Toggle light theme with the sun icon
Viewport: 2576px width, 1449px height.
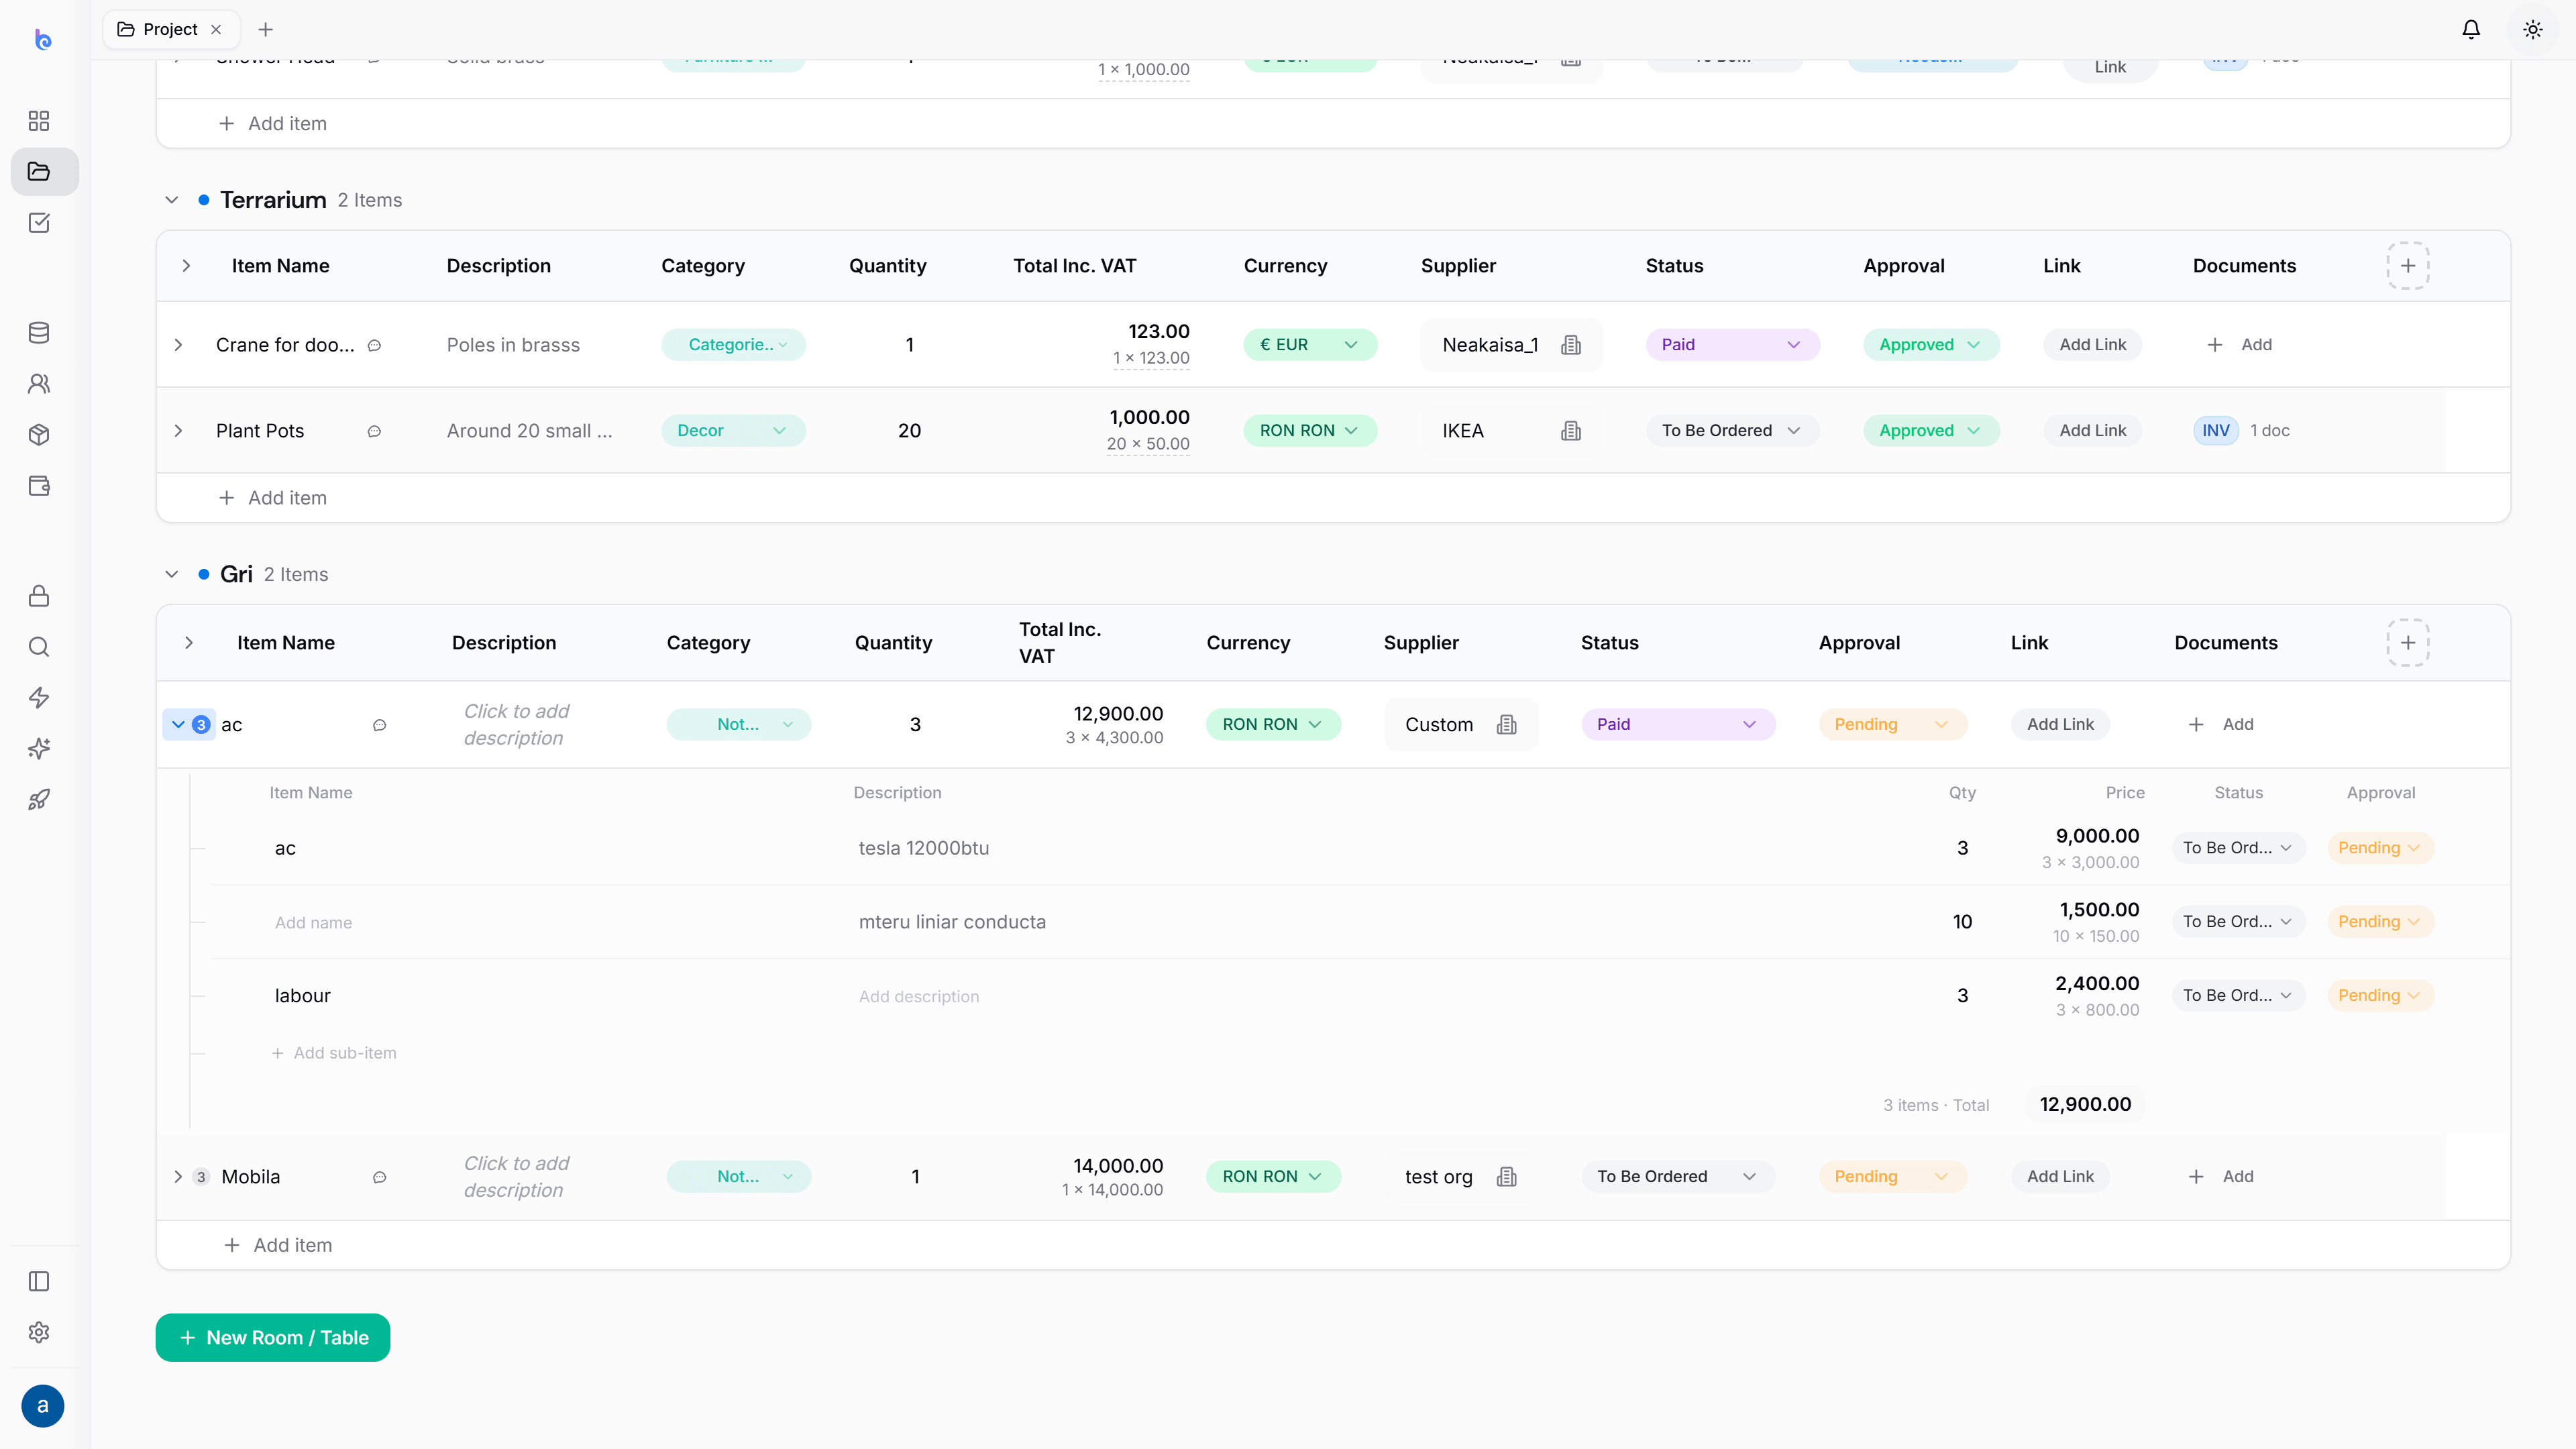[x=2533, y=30]
